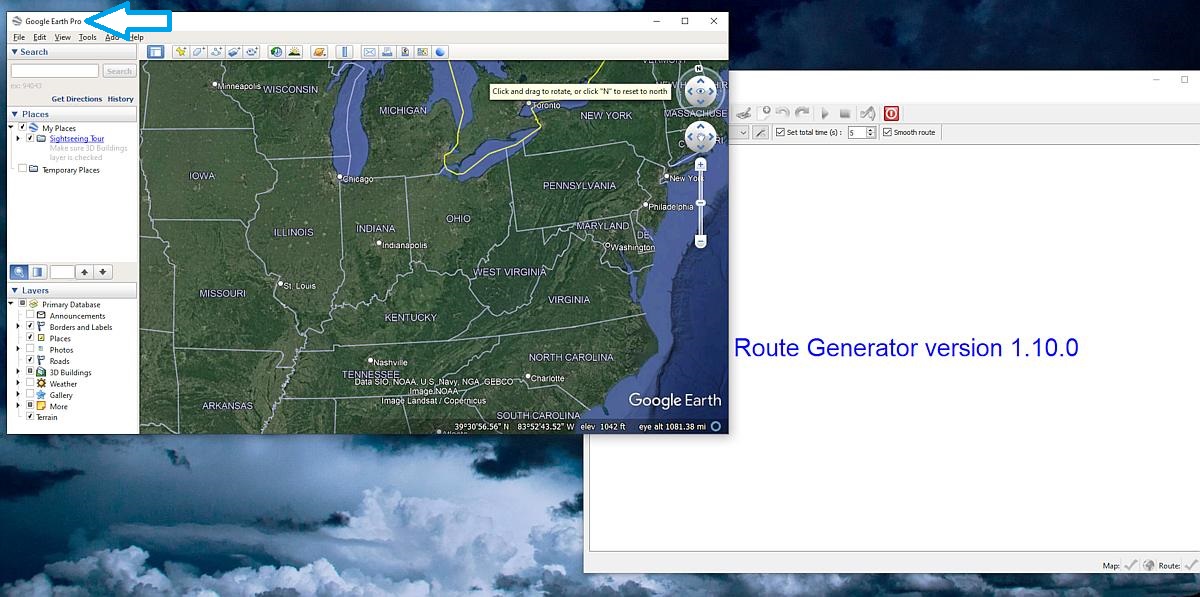Click the redo arrow in Route Generator
1200x597 pixels.
pos(803,114)
